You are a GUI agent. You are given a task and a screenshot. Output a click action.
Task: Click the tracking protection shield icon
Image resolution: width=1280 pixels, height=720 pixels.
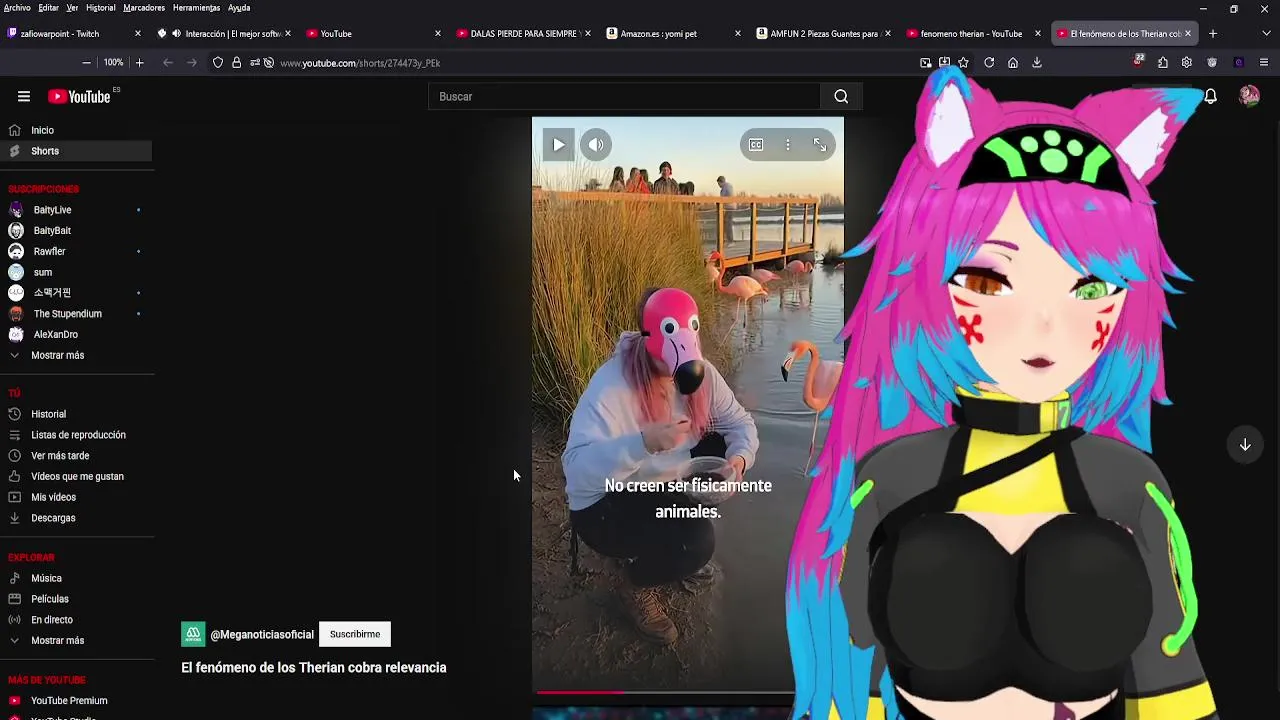tap(218, 63)
